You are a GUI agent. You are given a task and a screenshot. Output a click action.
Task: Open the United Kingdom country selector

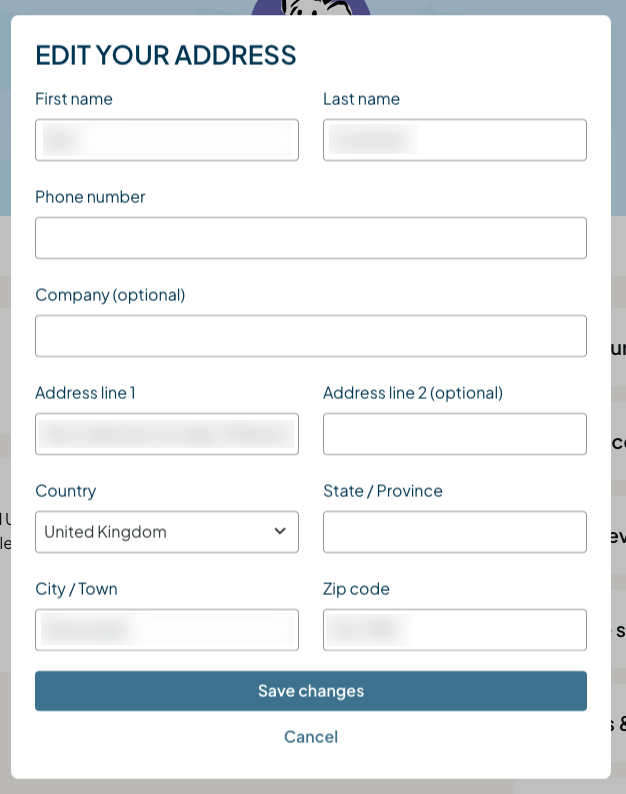coord(167,532)
